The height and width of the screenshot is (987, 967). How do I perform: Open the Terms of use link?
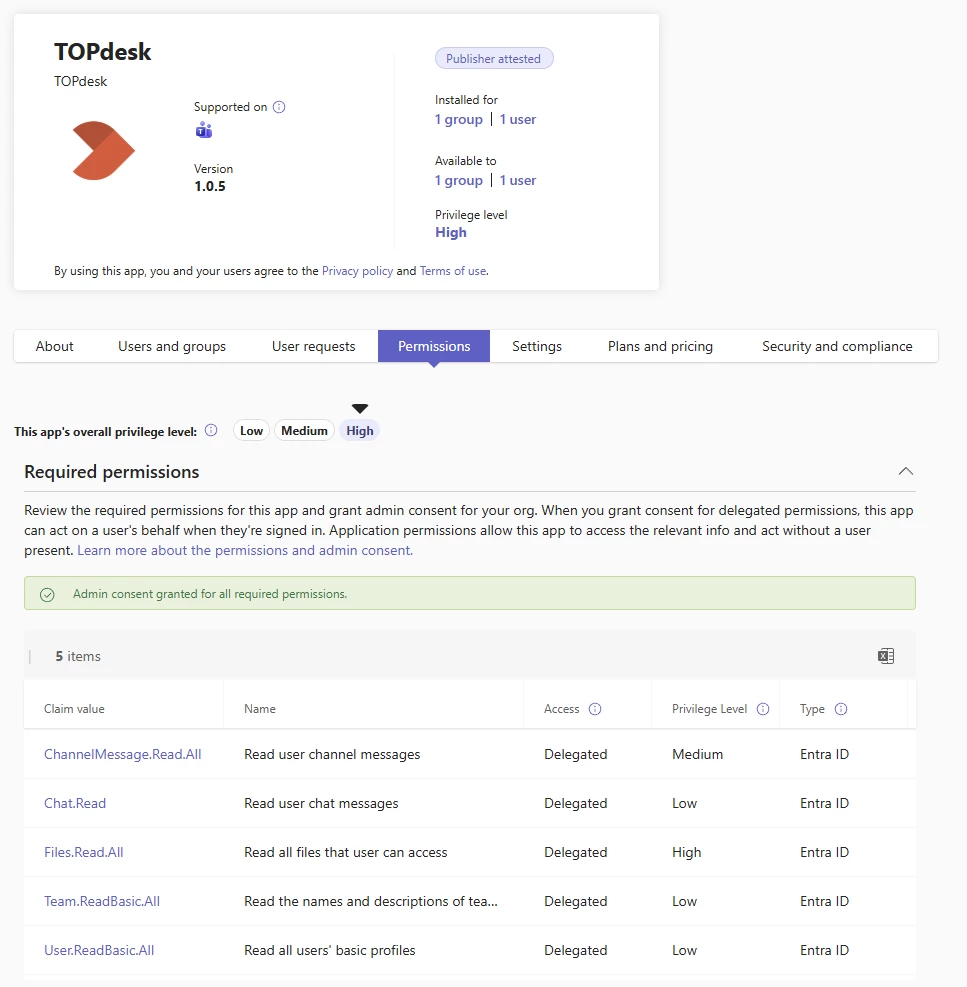point(453,271)
